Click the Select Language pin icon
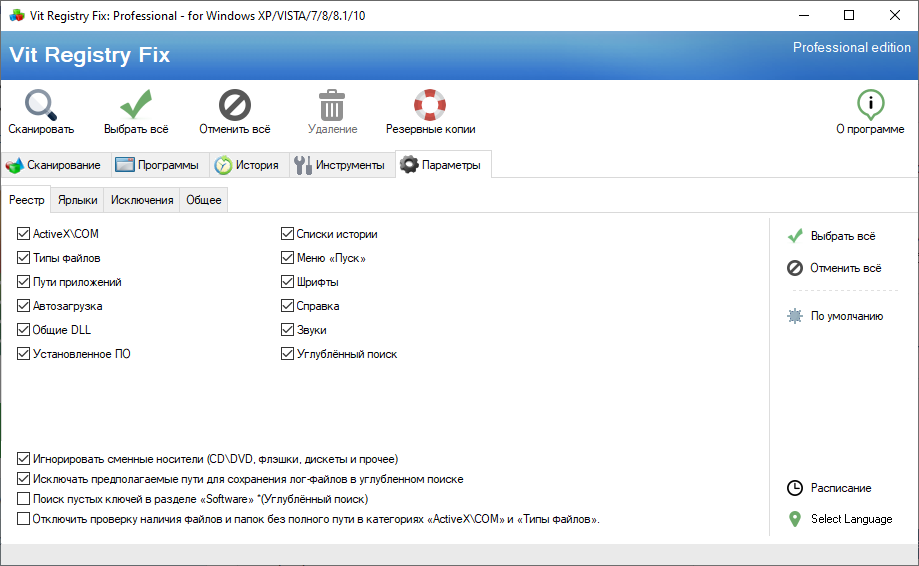 (x=795, y=519)
